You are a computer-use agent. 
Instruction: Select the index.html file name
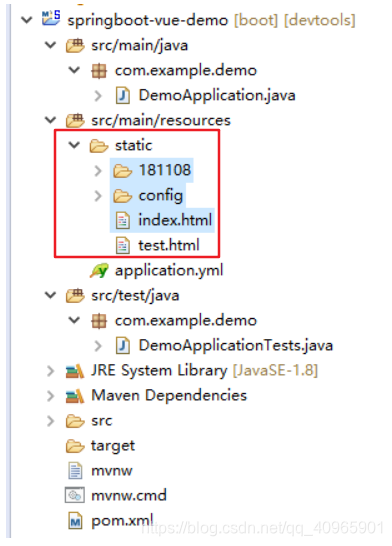point(175,220)
